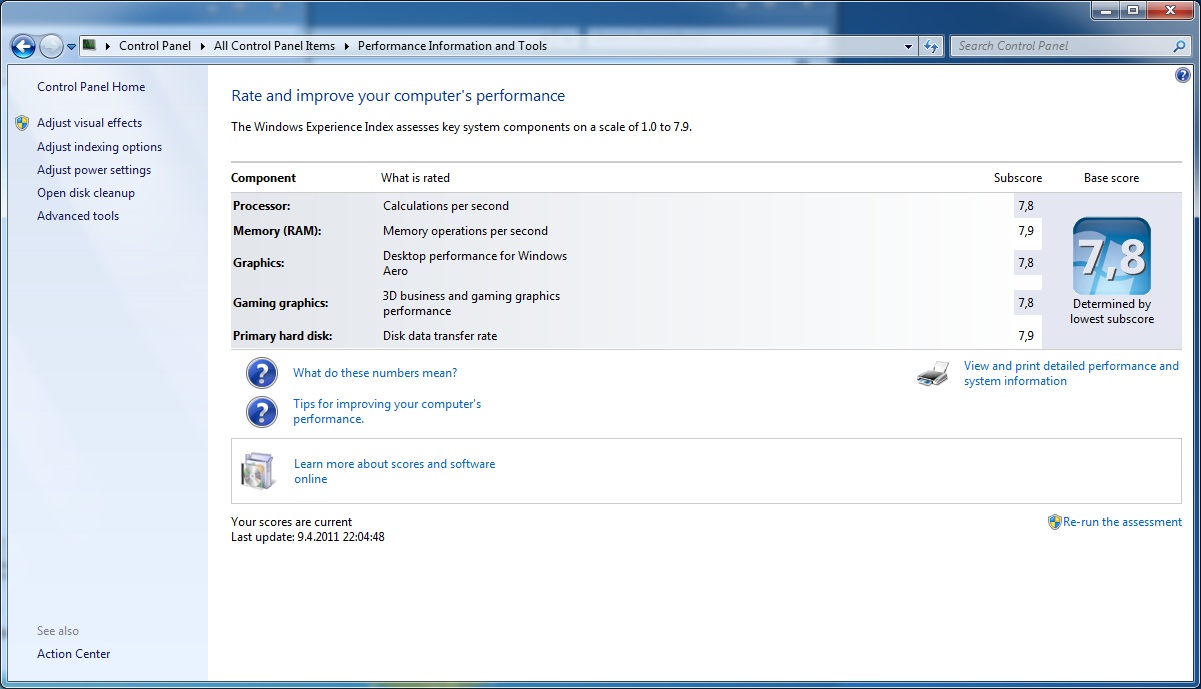Click the Back navigation arrow button
The height and width of the screenshot is (689, 1201).
(x=23, y=46)
